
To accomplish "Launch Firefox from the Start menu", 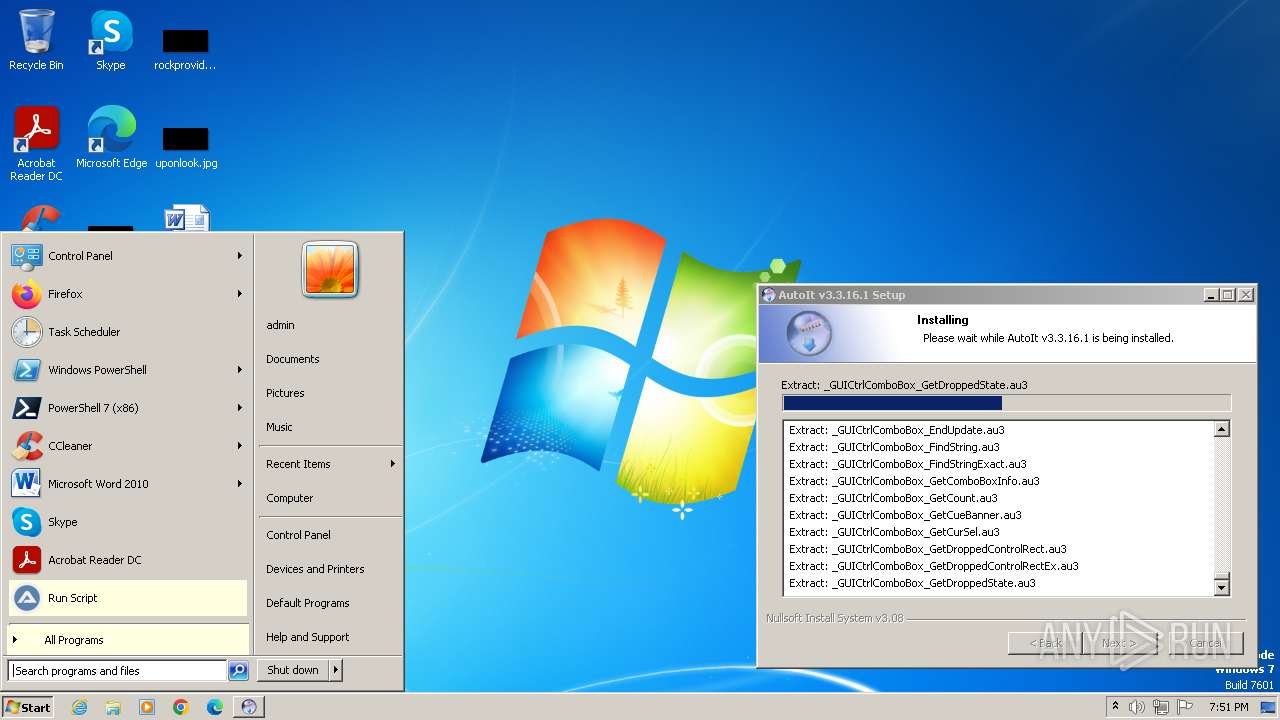I will click(127, 294).
